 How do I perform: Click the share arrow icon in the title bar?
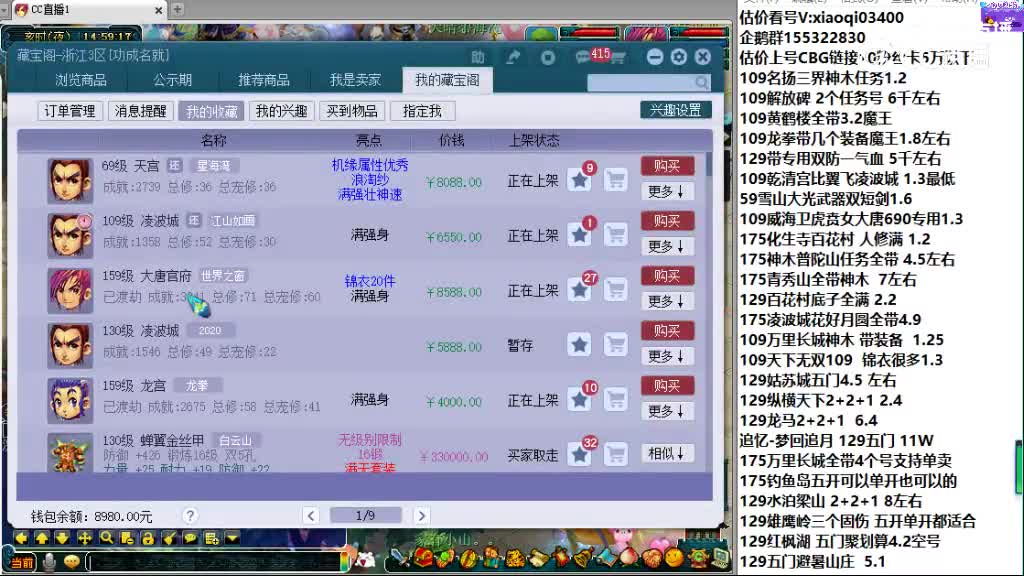coord(514,57)
